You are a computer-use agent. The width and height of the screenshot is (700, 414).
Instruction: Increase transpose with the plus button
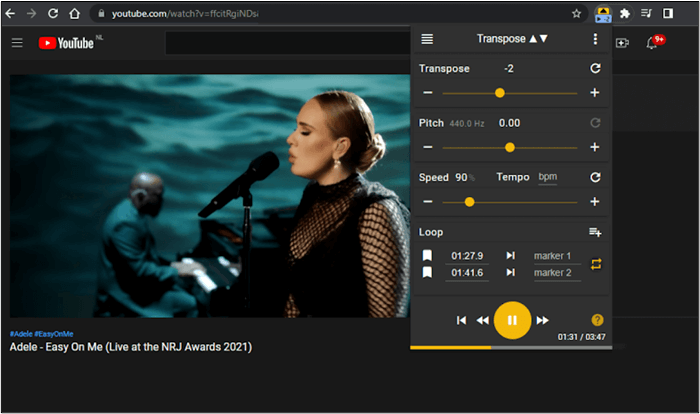click(x=595, y=93)
